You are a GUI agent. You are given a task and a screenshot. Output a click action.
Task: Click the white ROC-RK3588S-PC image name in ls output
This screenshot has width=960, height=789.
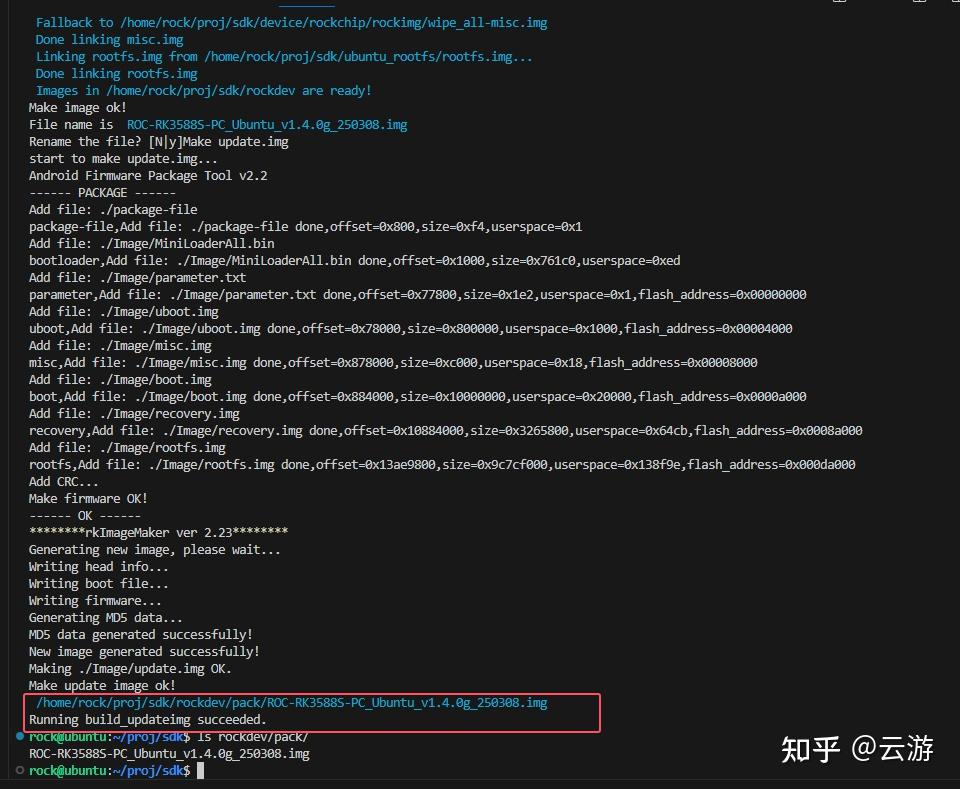[x=169, y=753]
